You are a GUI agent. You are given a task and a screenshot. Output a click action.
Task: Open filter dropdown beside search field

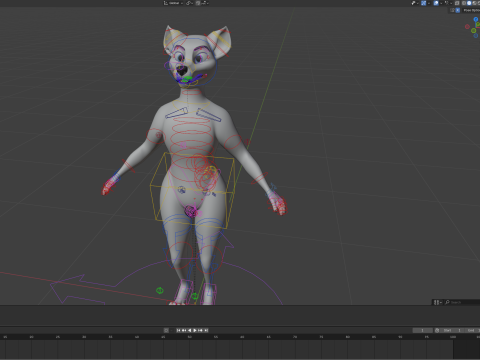point(437,302)
